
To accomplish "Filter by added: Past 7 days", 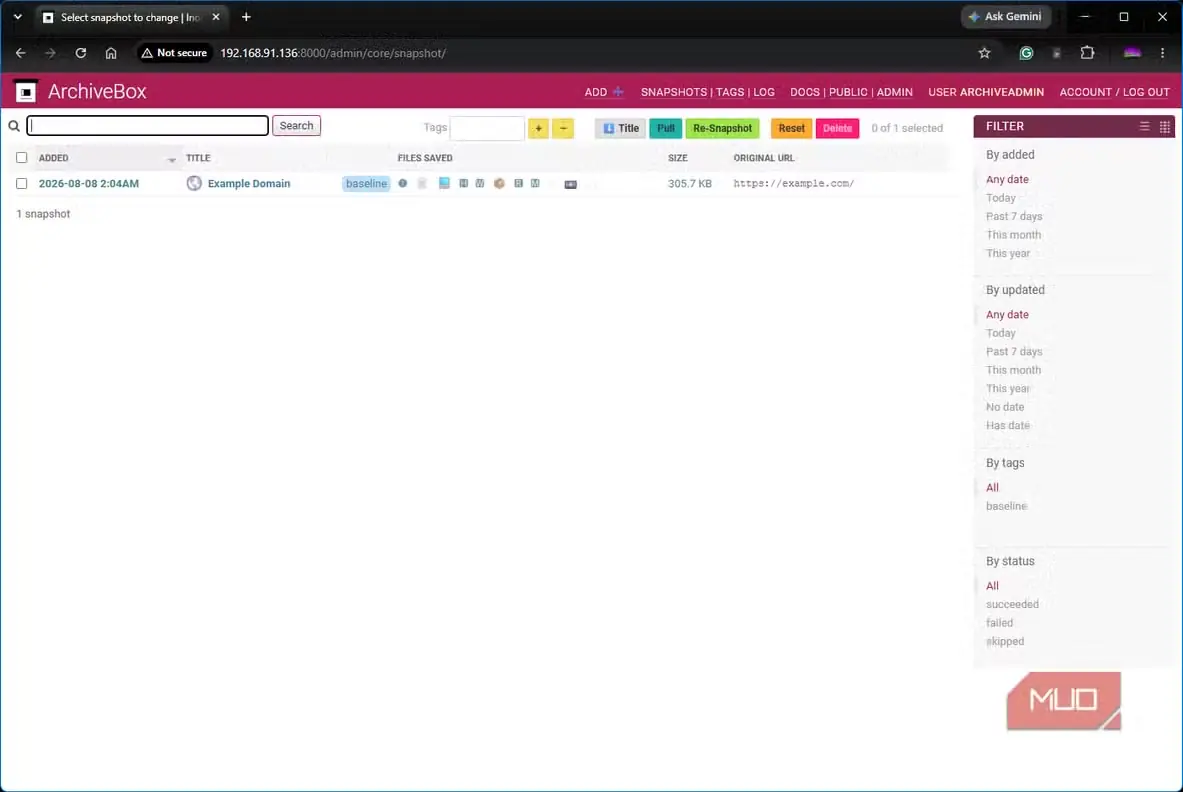I will 1014,216.
